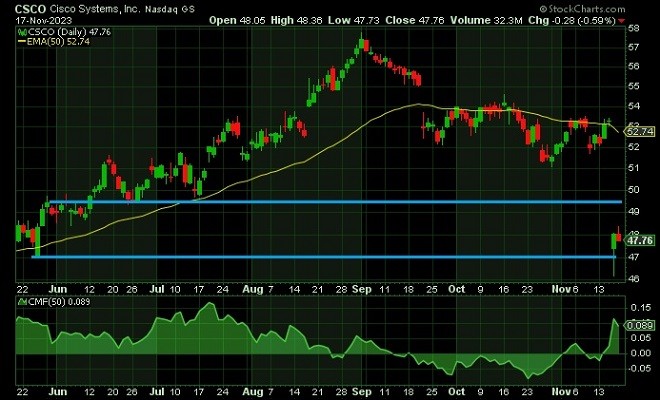Screen dimensions: 660x400
Task: Click the '56' price axis label
Action: (634, 67)
